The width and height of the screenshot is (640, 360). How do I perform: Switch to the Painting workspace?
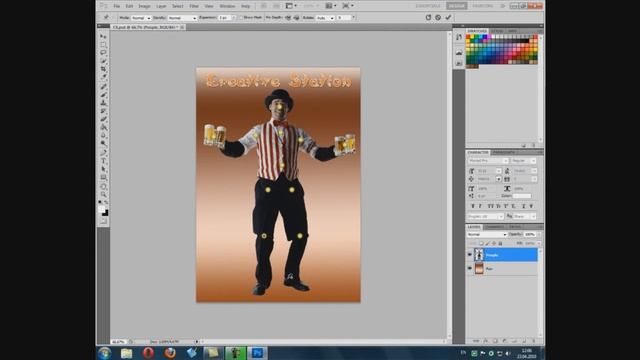point(482,6)
